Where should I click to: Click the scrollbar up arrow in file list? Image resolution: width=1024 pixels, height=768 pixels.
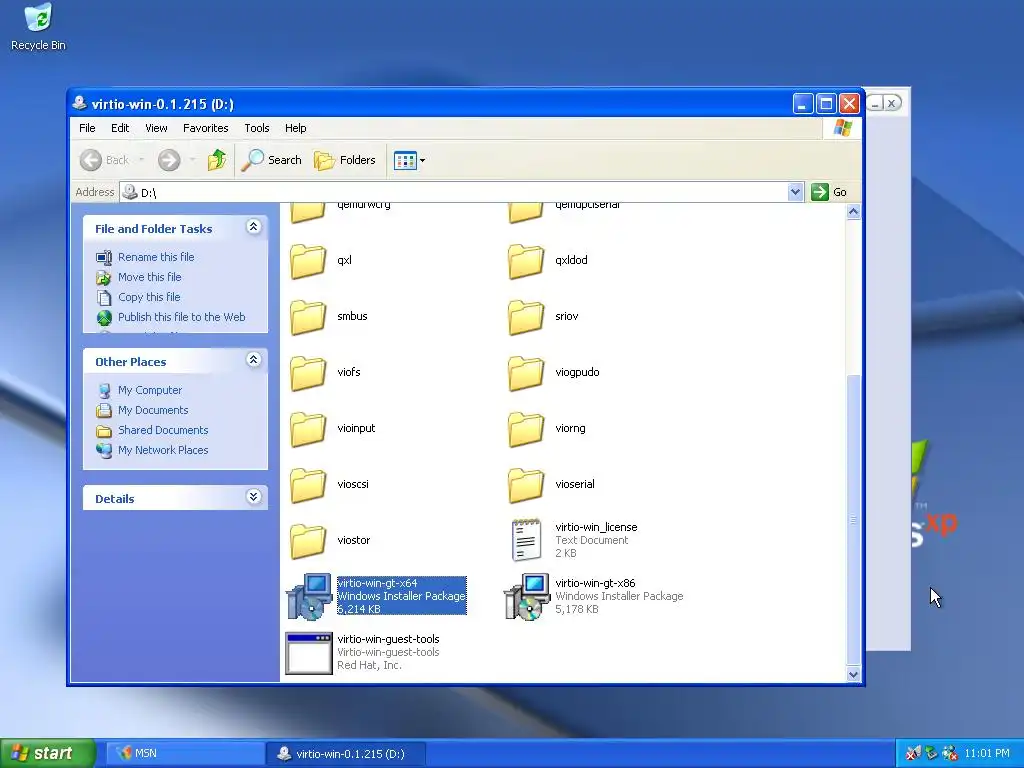(x=853, y=212)
